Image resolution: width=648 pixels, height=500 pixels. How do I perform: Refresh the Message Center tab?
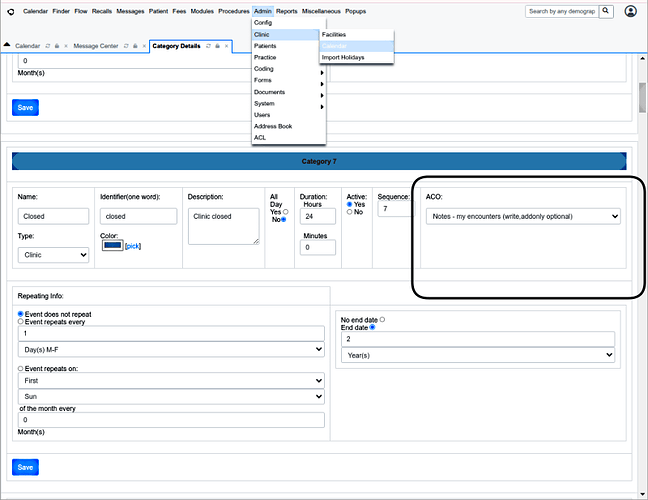[126, 46]
